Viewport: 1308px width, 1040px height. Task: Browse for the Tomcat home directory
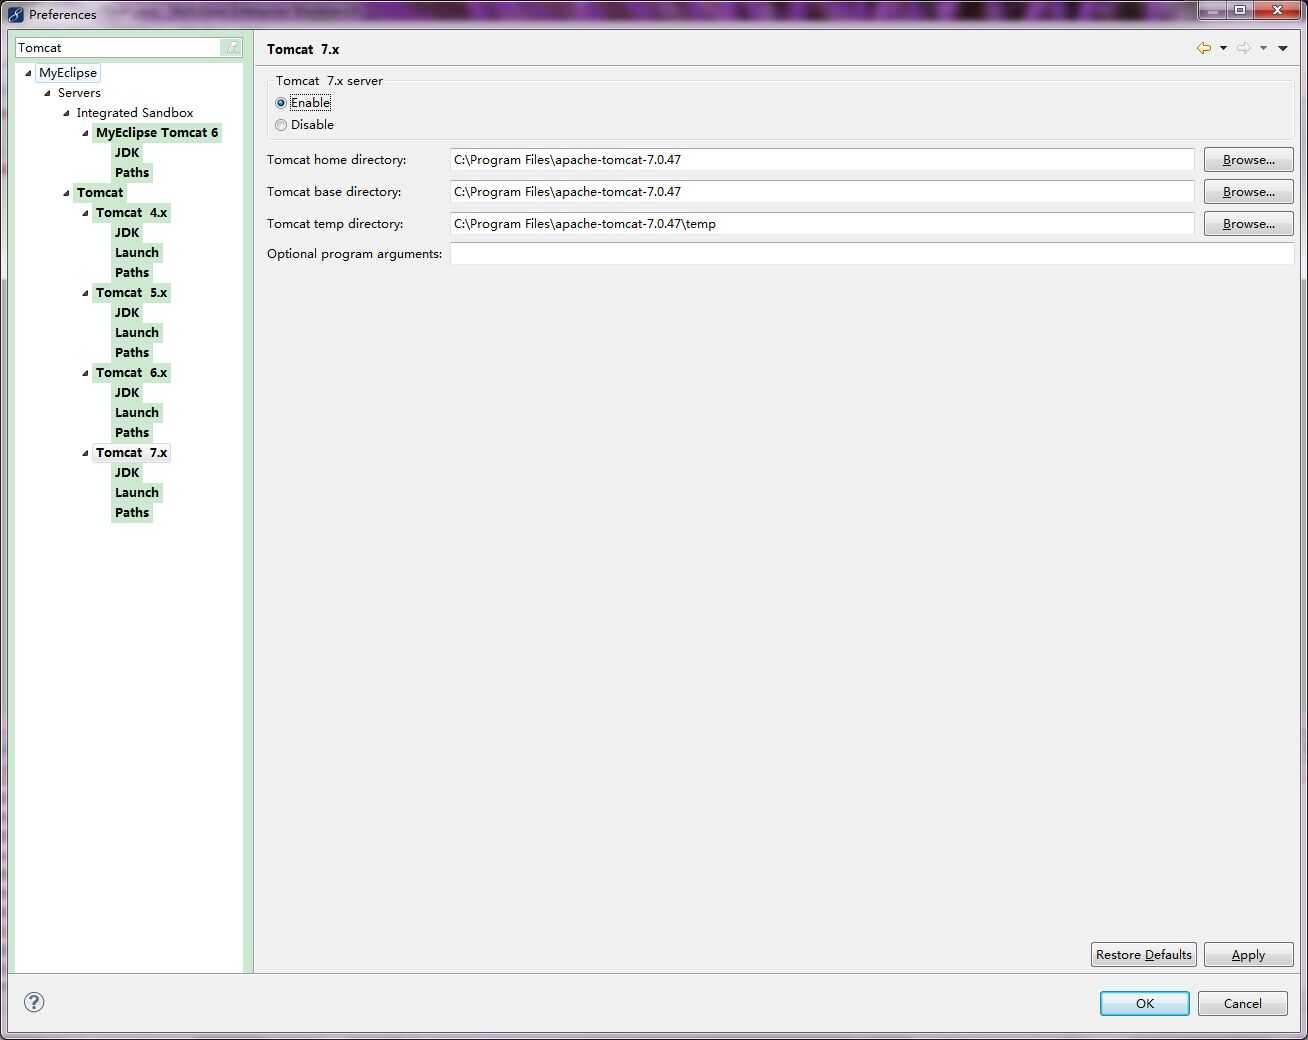pyautogui.click(x=1248, y=160)
